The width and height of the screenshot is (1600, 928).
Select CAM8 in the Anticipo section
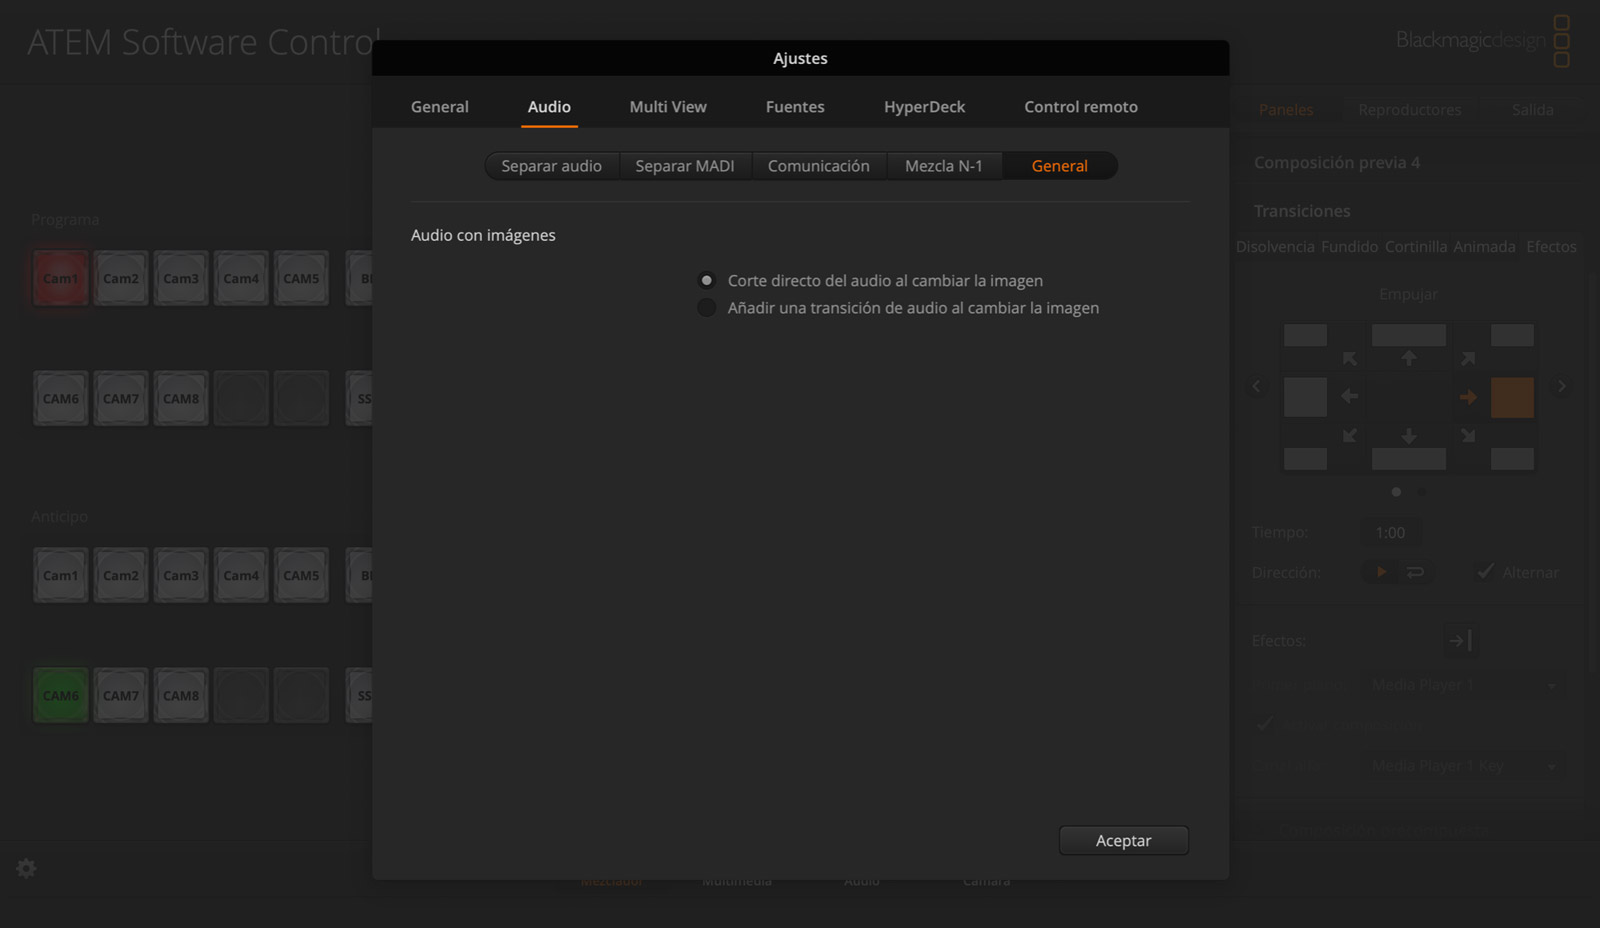[x=181, y=695]
